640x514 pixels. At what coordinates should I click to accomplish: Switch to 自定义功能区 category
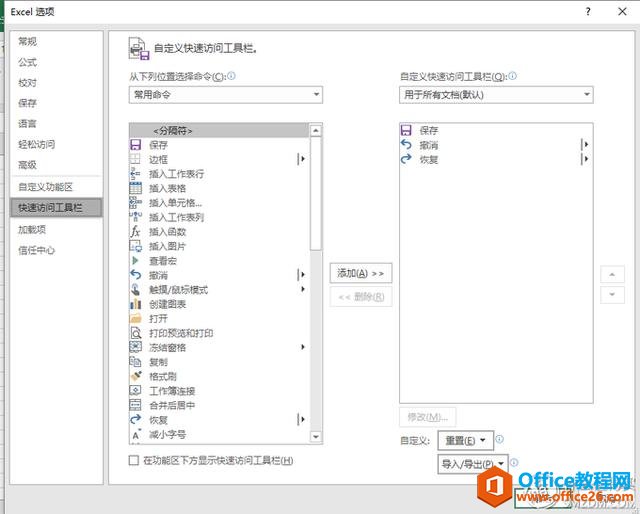click(x=56, y=187)
